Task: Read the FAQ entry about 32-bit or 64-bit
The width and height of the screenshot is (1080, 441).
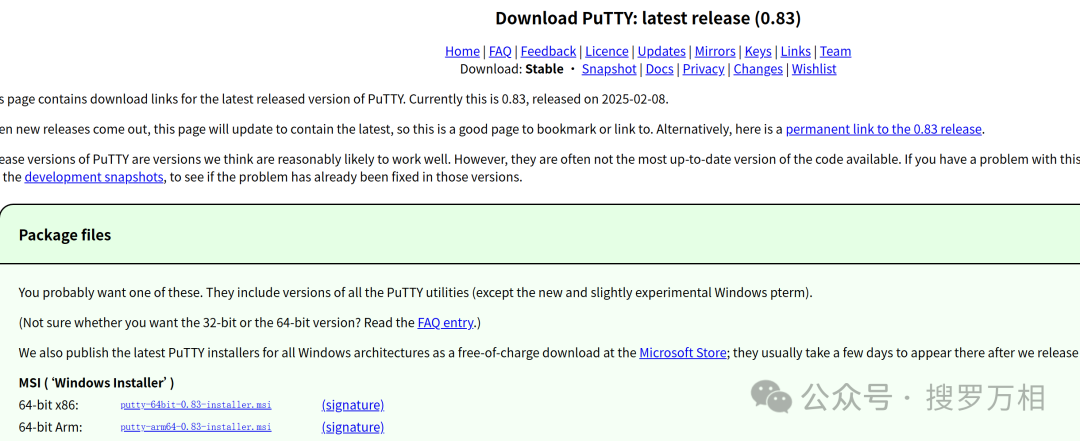Action: [x=446, y=323]
